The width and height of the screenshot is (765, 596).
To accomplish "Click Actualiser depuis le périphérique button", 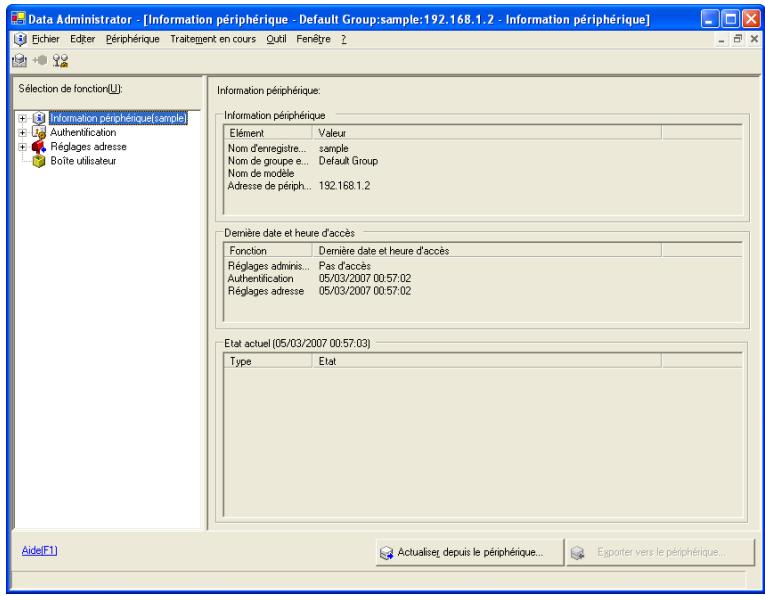I will 469,552.
